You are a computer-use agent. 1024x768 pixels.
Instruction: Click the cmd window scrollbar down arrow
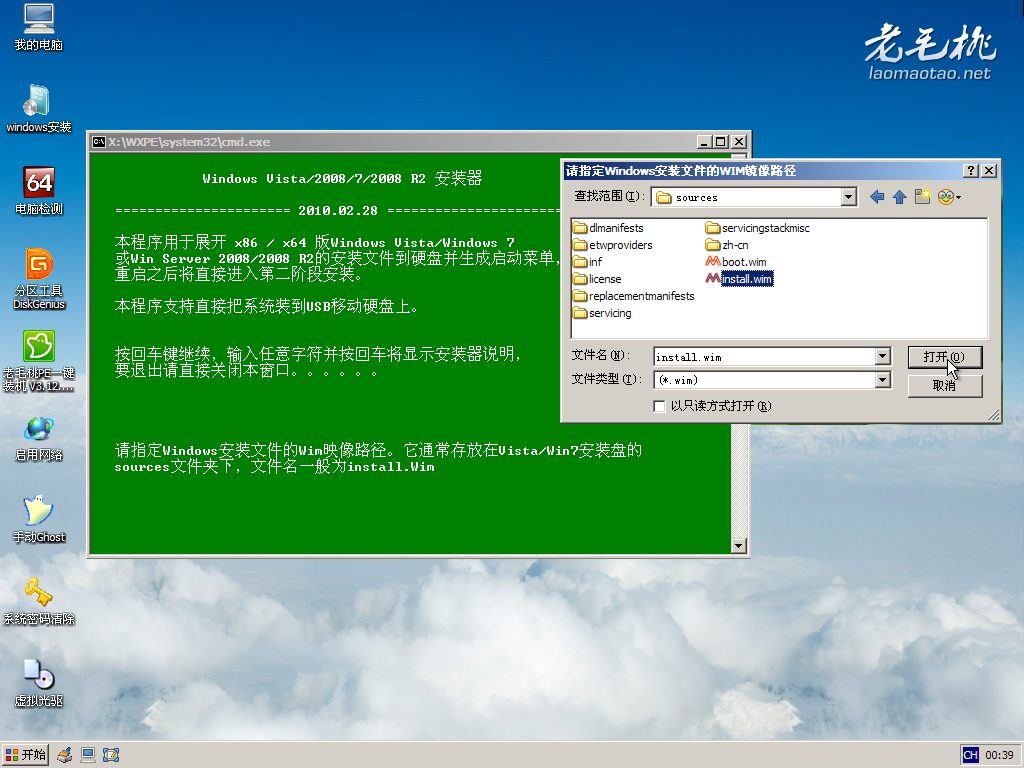tap(739, 546)
